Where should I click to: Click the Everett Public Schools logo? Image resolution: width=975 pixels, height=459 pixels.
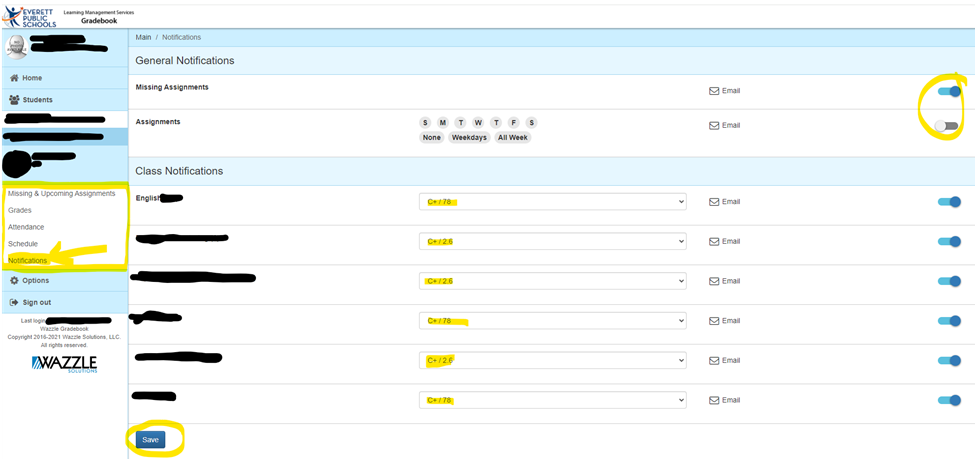(28, 14)
